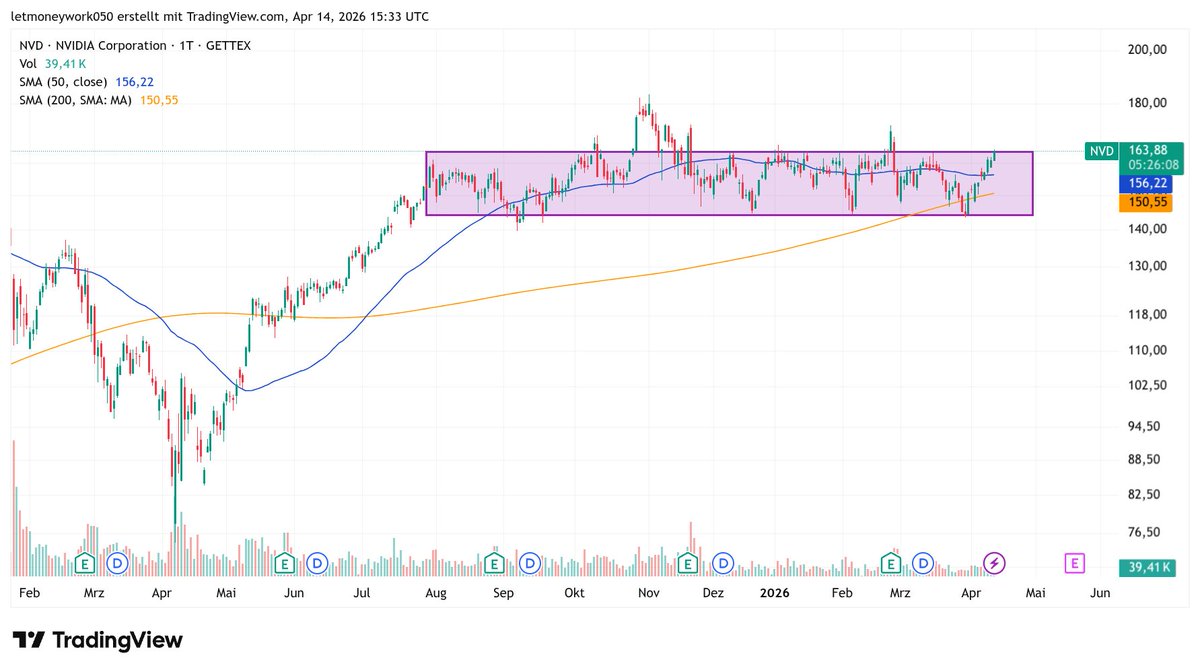Click the current price label 163,88
The width and height of the screenshot is (1200, 672).
(1148, 150)
